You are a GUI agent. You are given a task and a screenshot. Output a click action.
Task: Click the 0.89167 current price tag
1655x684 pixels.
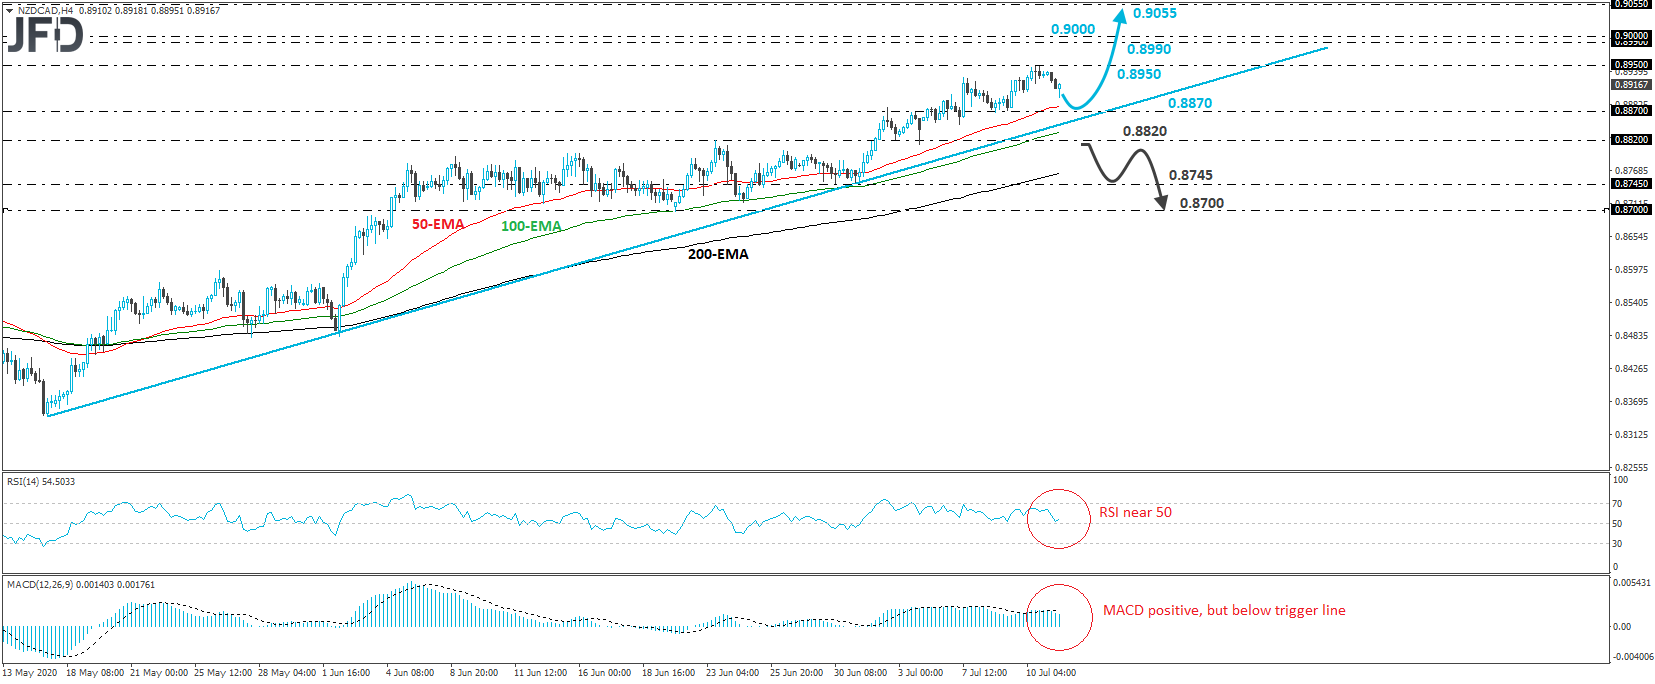1631,85
